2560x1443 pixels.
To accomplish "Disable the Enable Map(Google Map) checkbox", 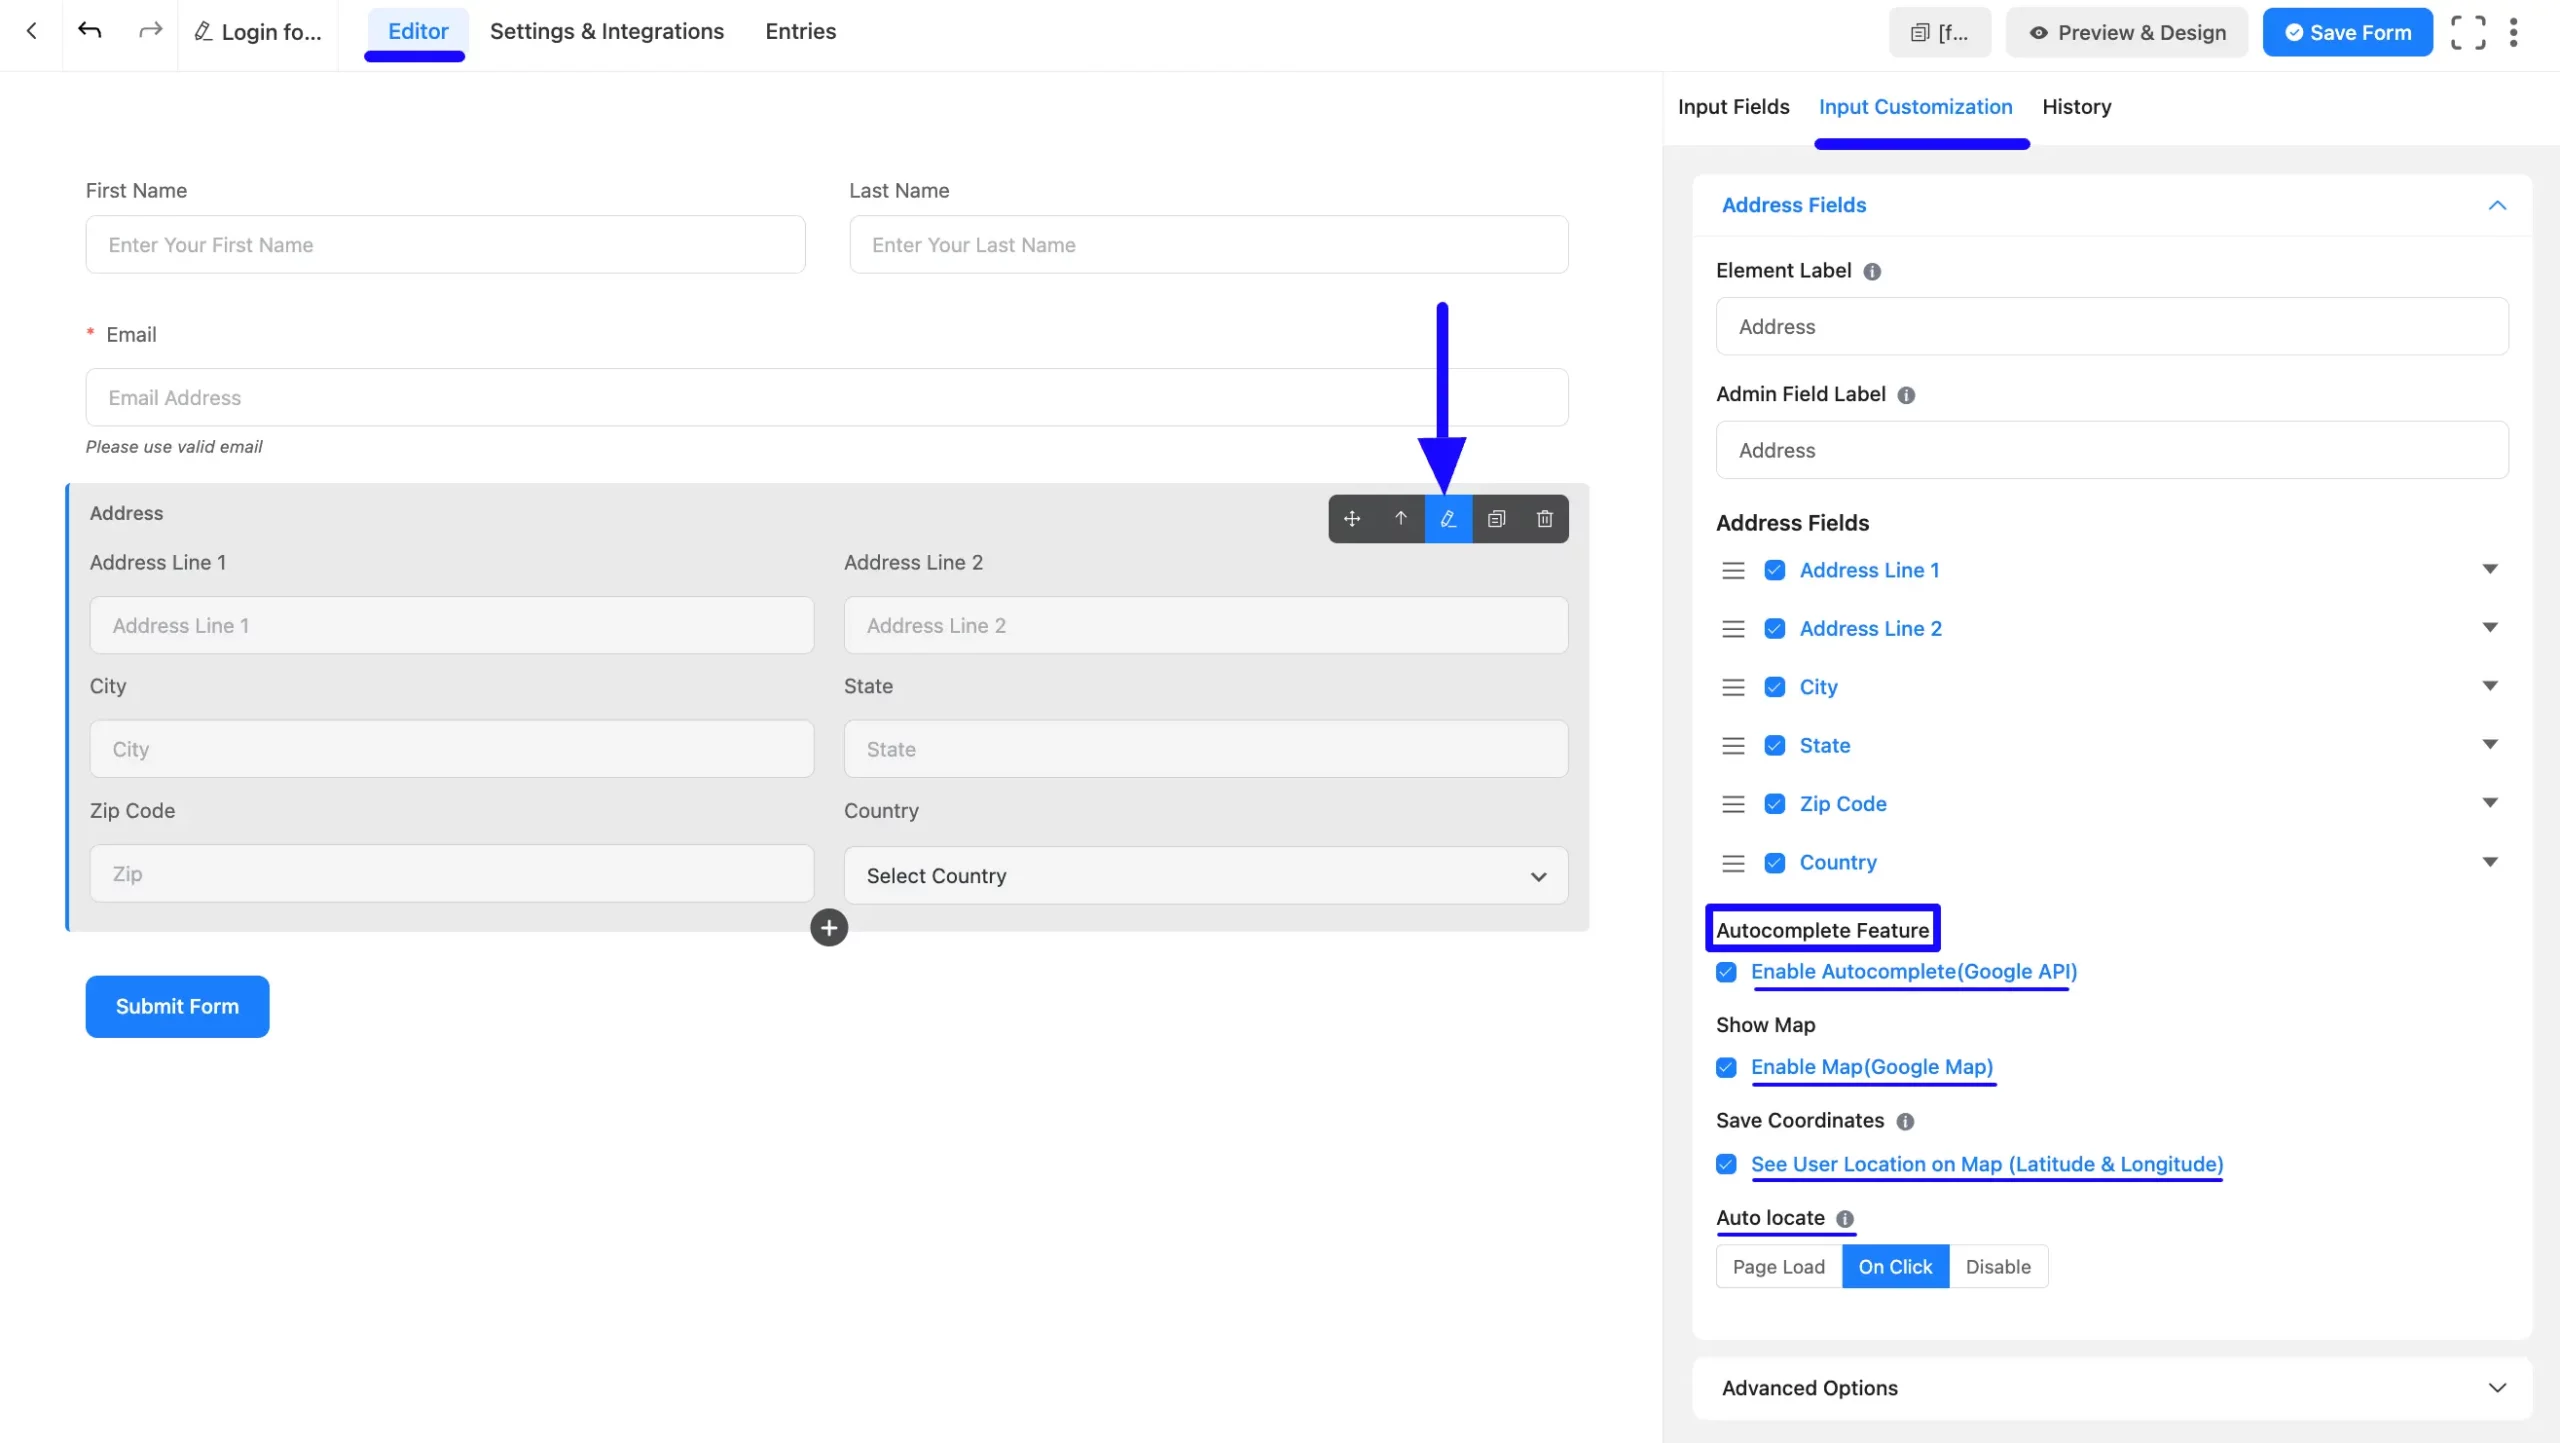I will tap(1725, 1067).
